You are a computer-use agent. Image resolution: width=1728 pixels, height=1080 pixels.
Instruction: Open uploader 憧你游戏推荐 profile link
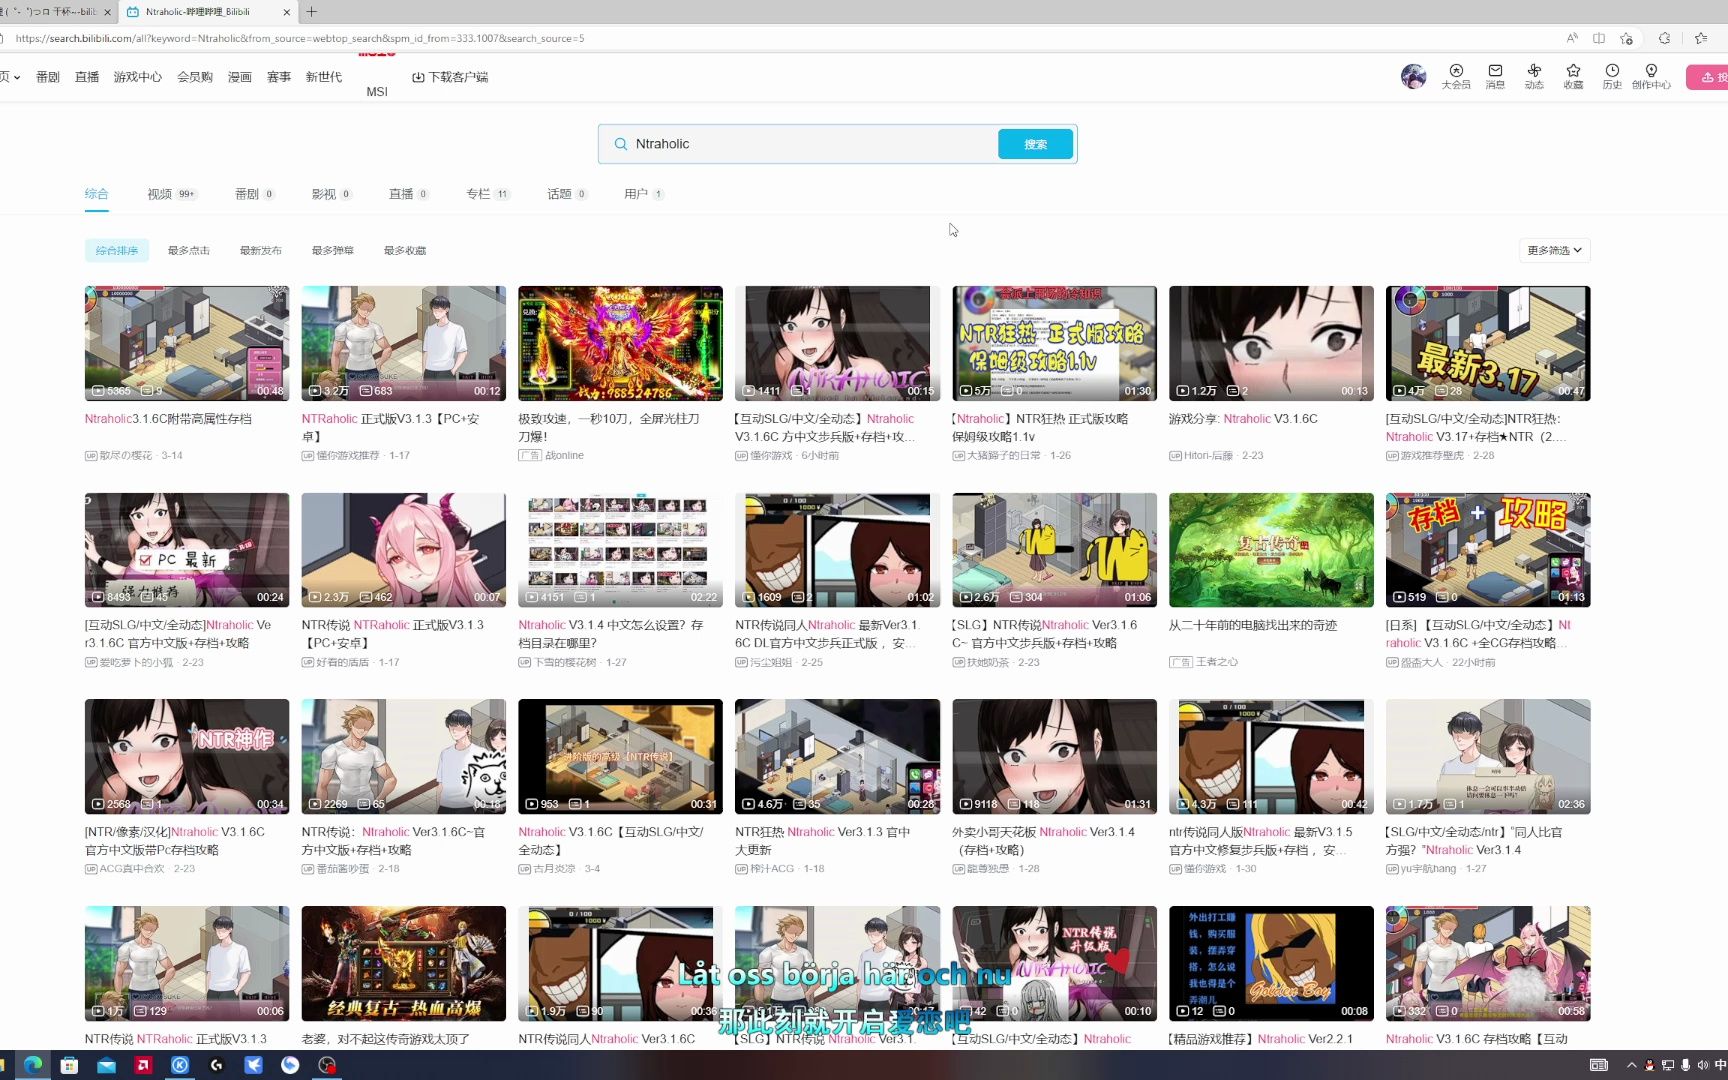pos(348,456)
